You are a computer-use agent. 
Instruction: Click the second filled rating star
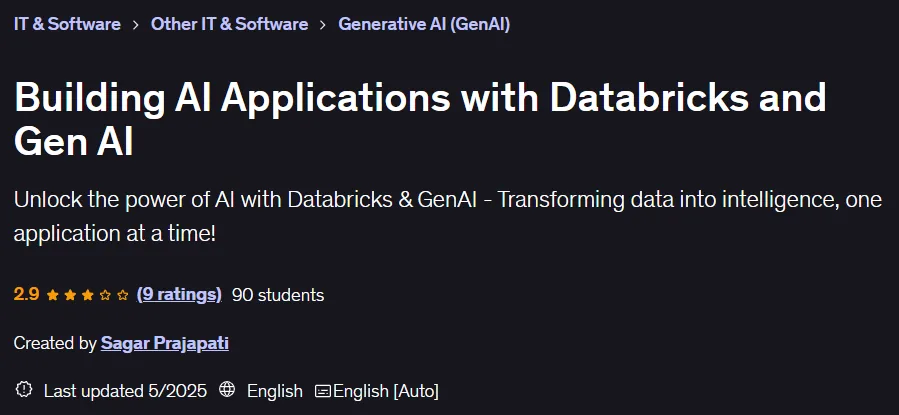click(x=70, y=295)
